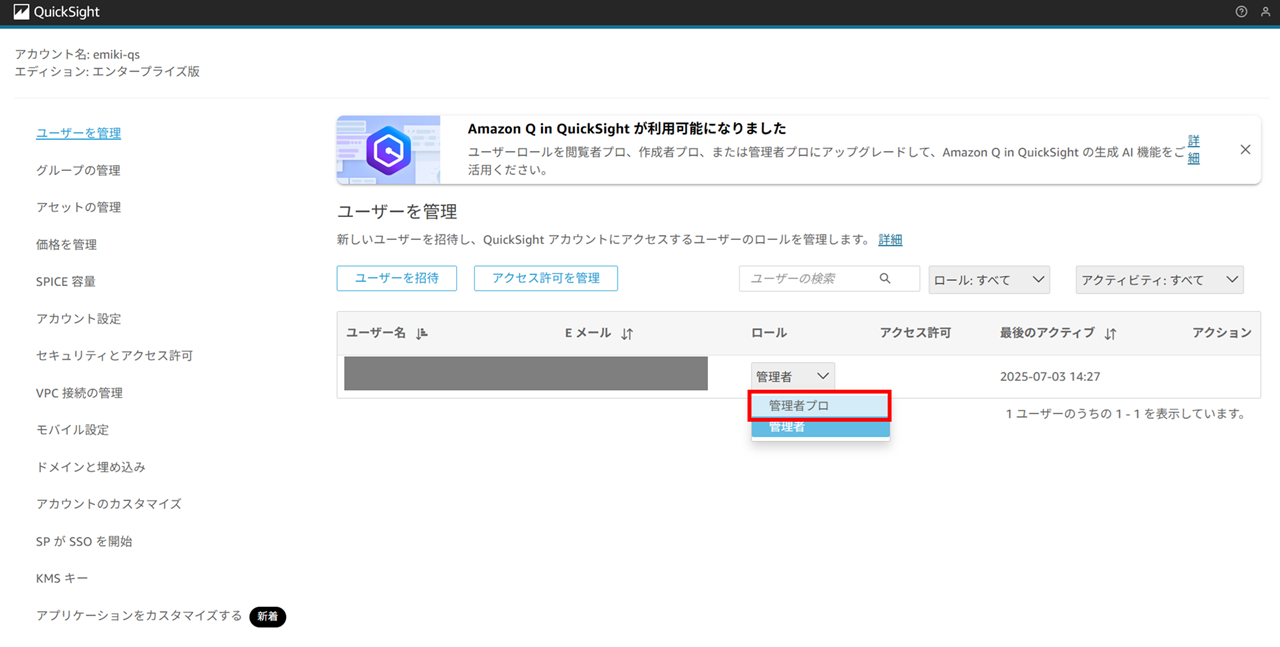Open アカウント設定 sidebar item

click(78, 319)
